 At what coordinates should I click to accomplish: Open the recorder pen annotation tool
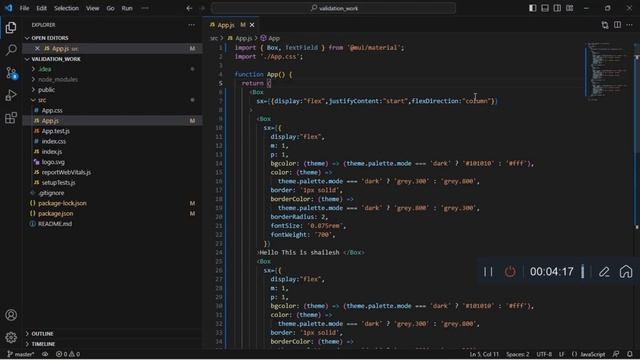[x=604, y=271]
